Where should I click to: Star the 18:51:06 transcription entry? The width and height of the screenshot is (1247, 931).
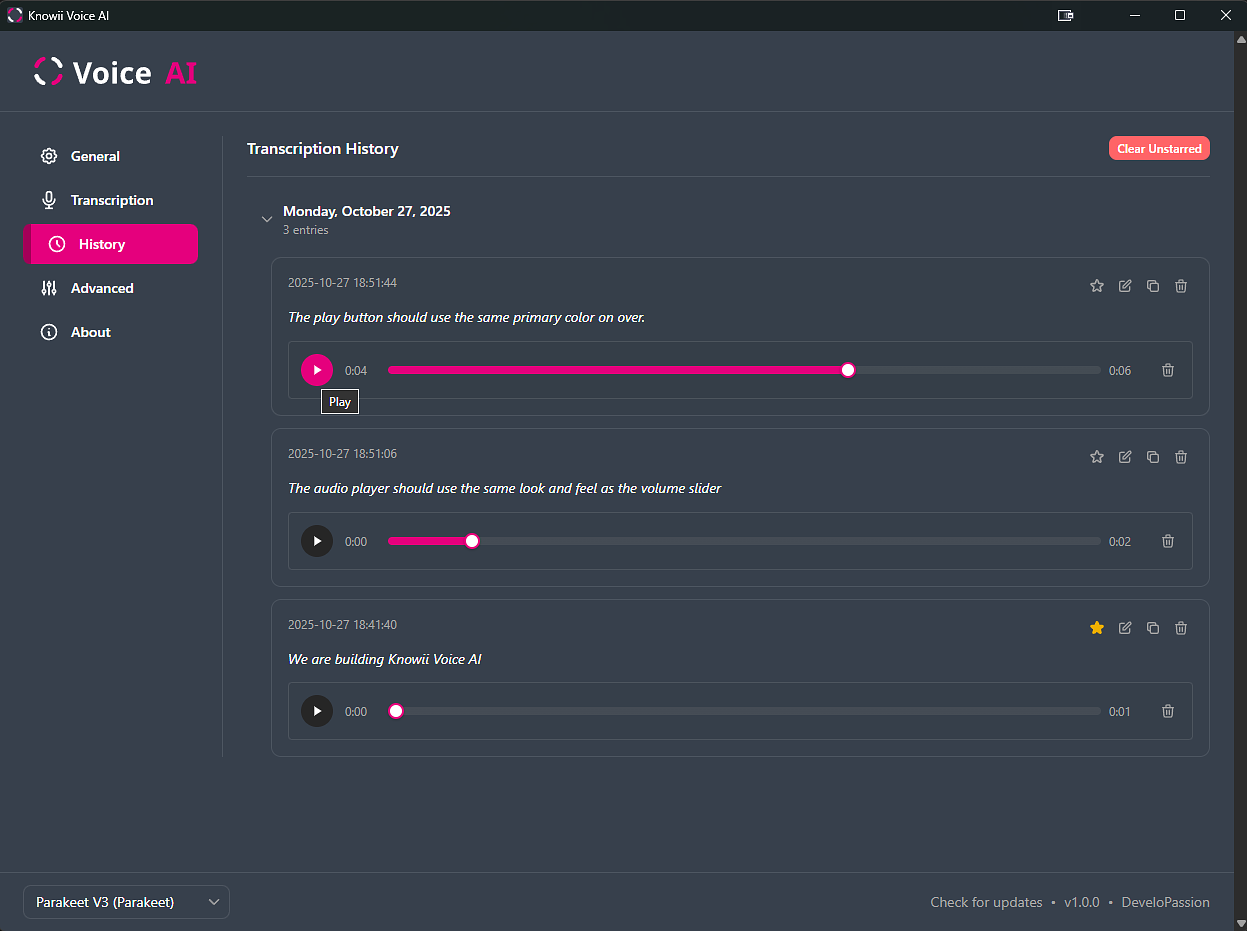coord(1097,457)
